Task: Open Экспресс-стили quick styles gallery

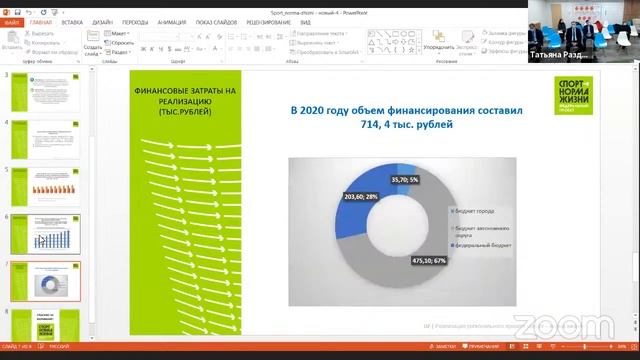Action: coord(467,43)
